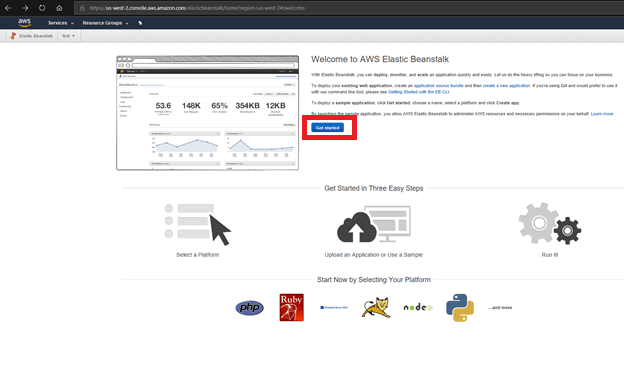
Task: Select the Windows Server platform logo
Action: pos(334,307)
